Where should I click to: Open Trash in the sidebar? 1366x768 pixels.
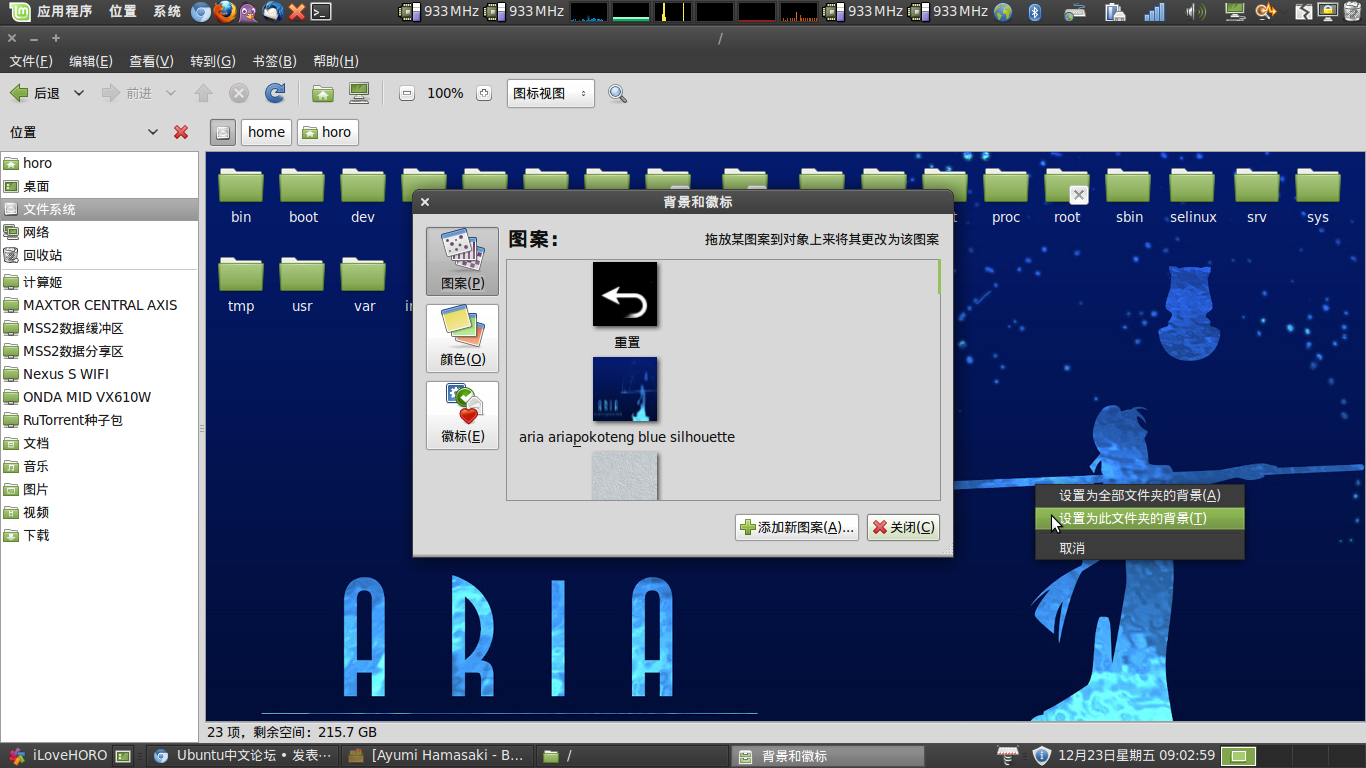pyautogui.click(x=100, y=255)
